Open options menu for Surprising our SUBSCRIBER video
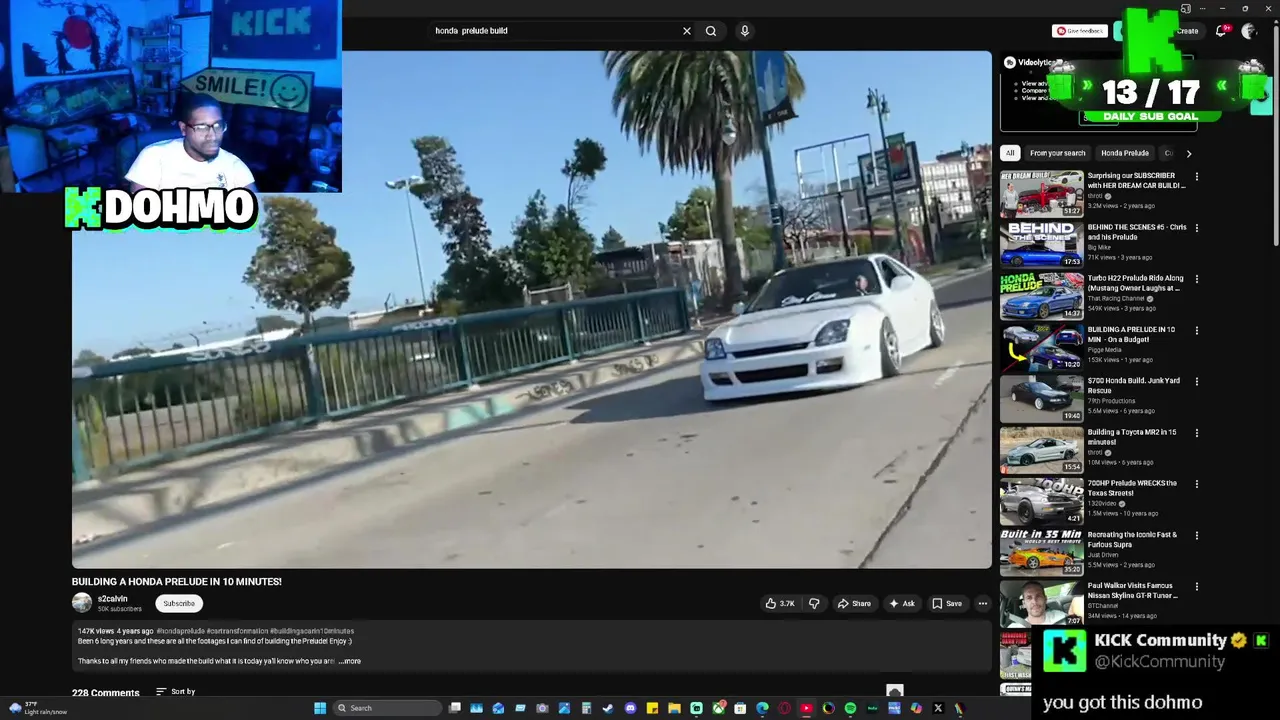This screenshot has height=720, width=1280. pyautogui.click(x=1197, y=177)
